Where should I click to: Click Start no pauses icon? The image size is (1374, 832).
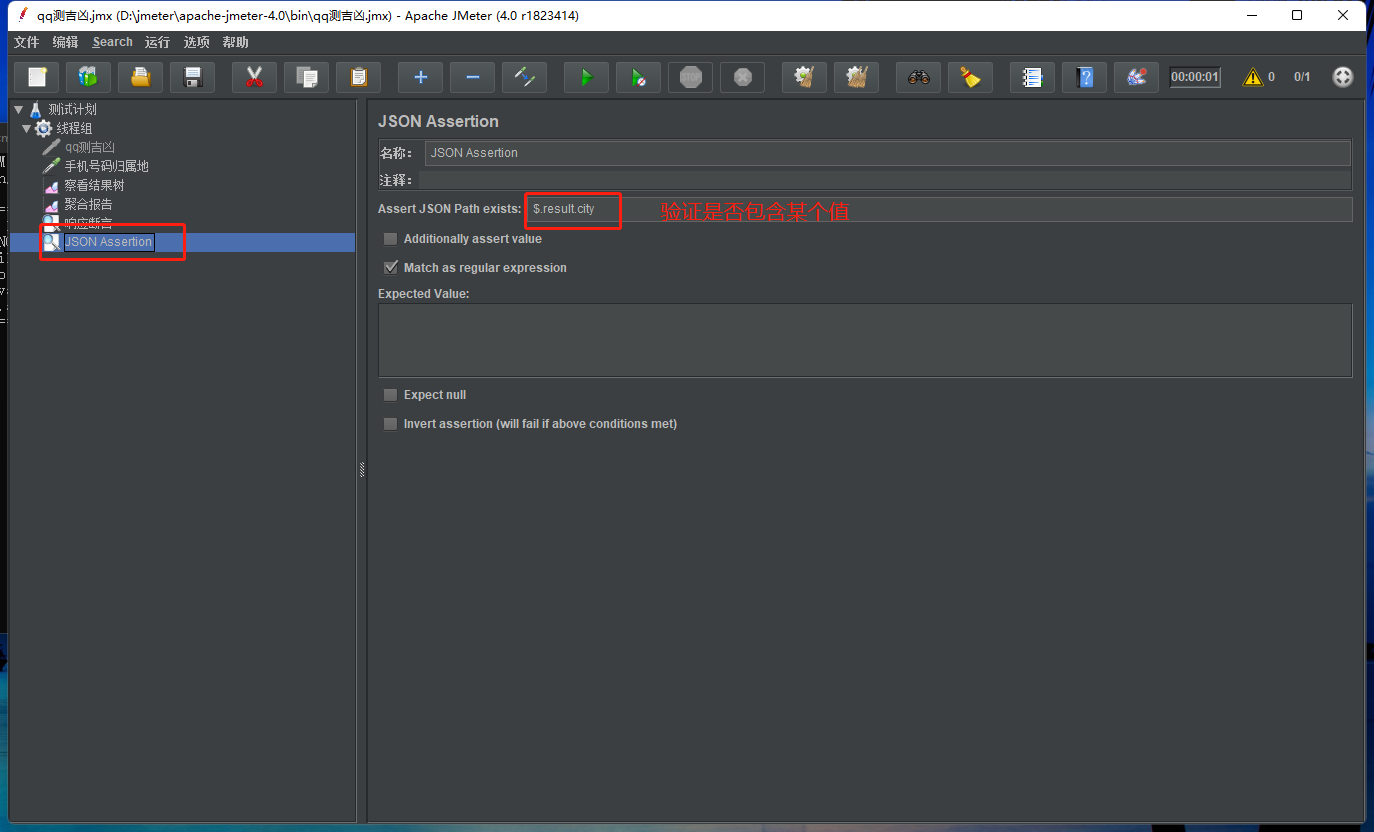point(638,77)
